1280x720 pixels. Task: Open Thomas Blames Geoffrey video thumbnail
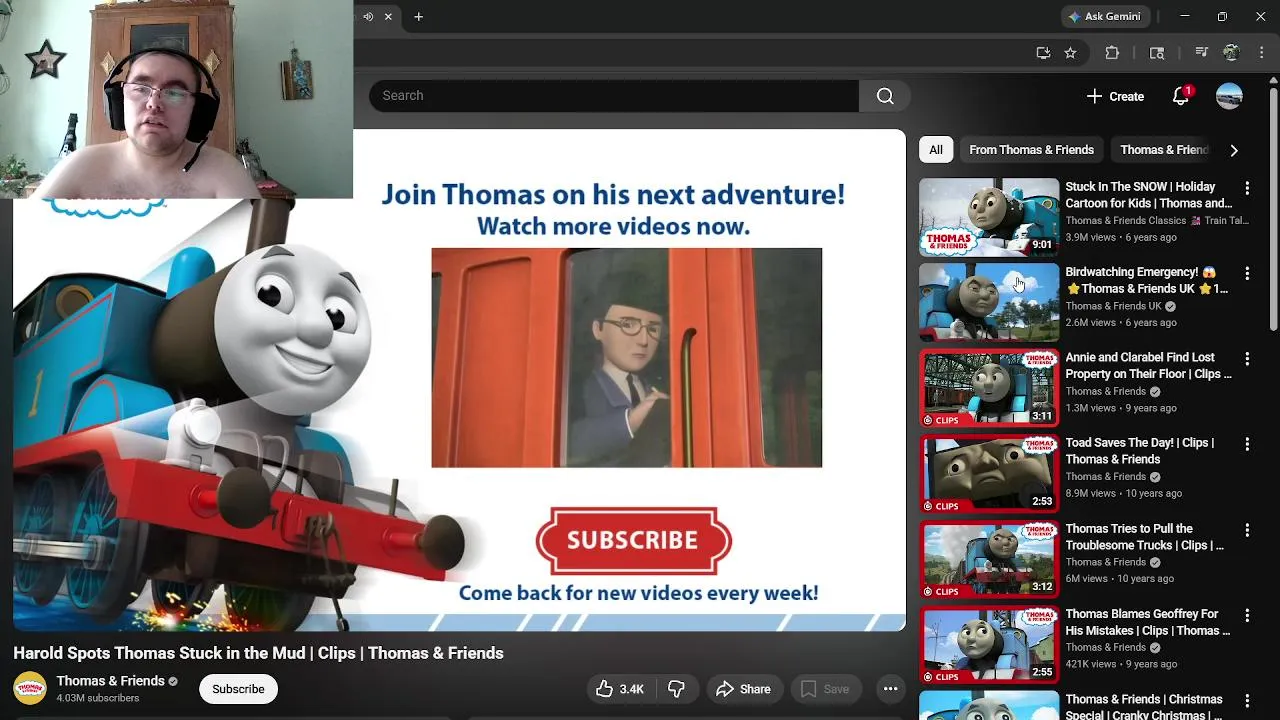[989, 644]
